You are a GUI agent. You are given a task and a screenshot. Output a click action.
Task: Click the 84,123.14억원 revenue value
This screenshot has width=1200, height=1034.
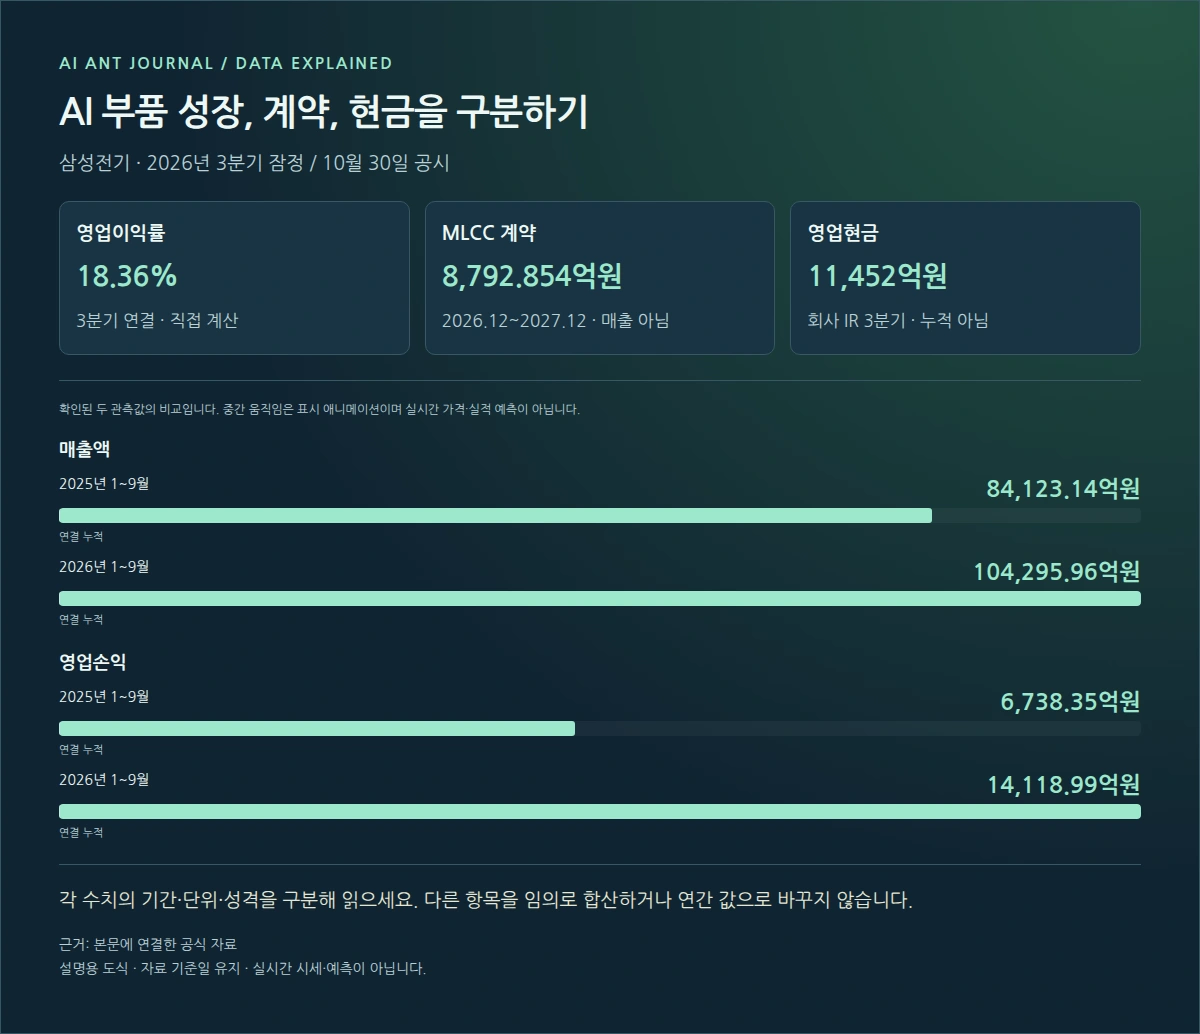coord(1063,489)
